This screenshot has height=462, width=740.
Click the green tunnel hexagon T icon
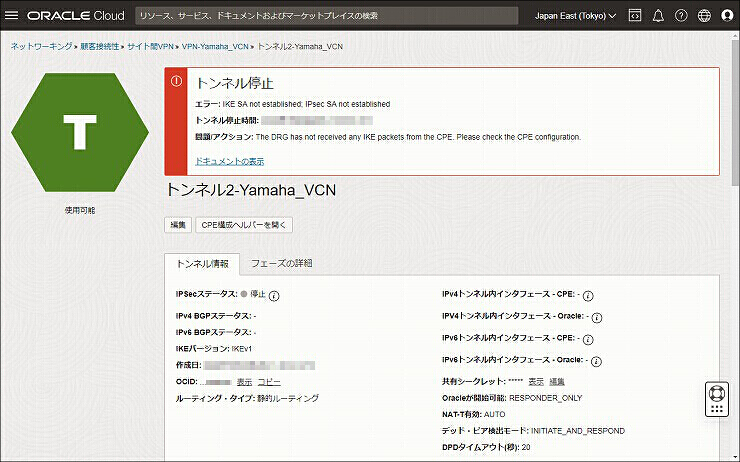click(80, 132)
